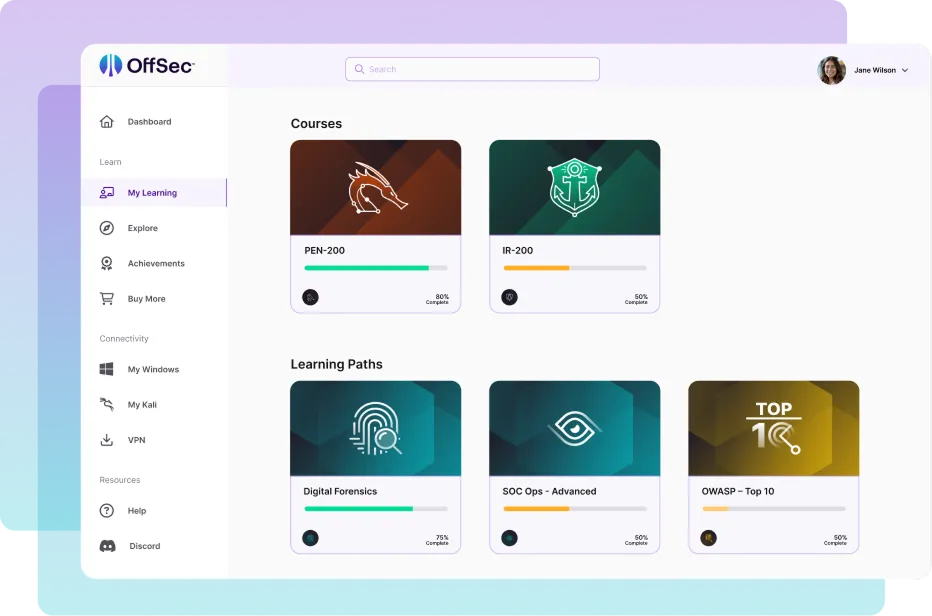Image resolution: width=932 pixels, height=616 pixels.
Task: Open the PEN-200 course title
Action: tap(325, 251)
